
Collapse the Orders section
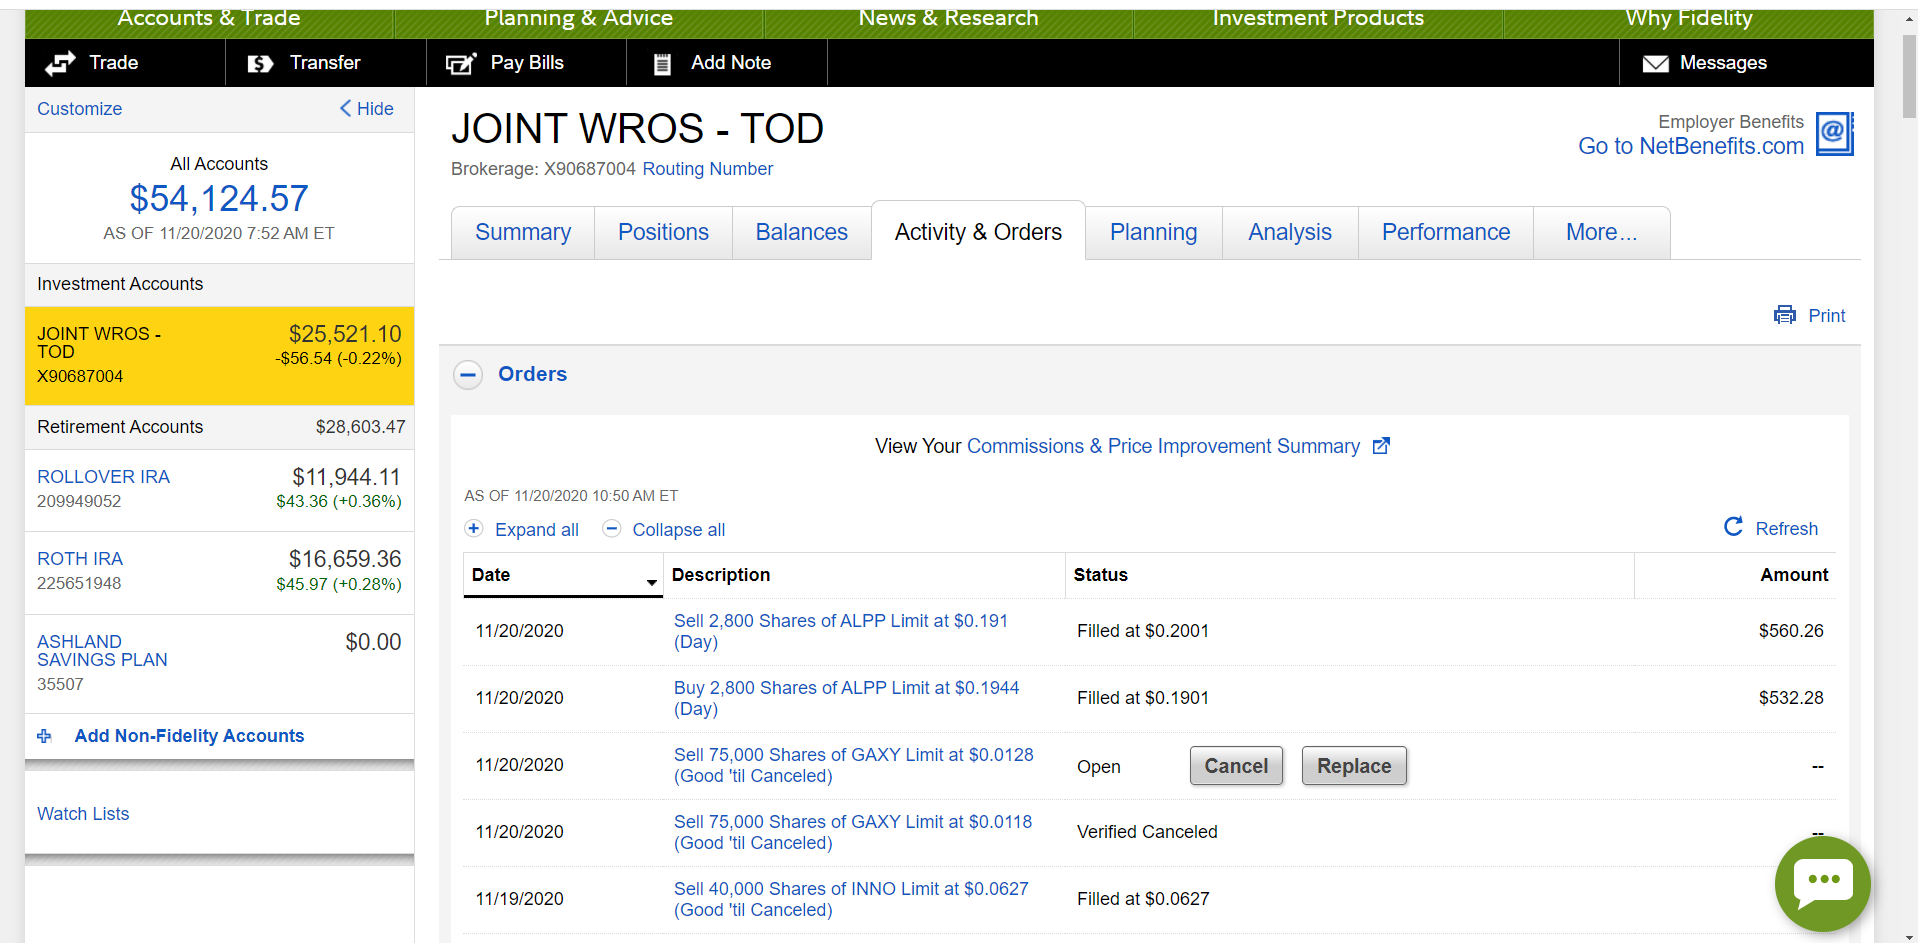coord(468,375)
